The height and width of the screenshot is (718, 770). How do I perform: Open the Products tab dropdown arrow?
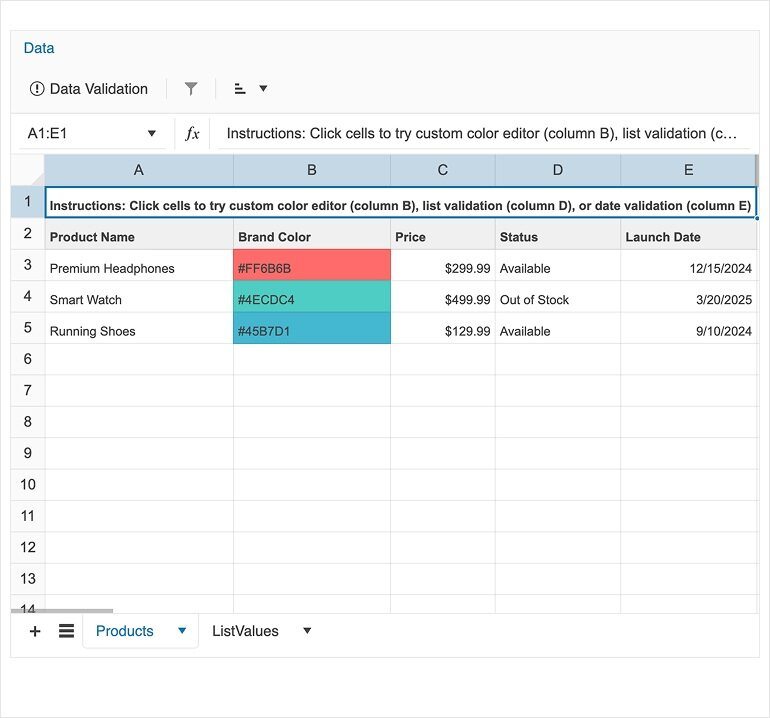(x=182, y=631)
